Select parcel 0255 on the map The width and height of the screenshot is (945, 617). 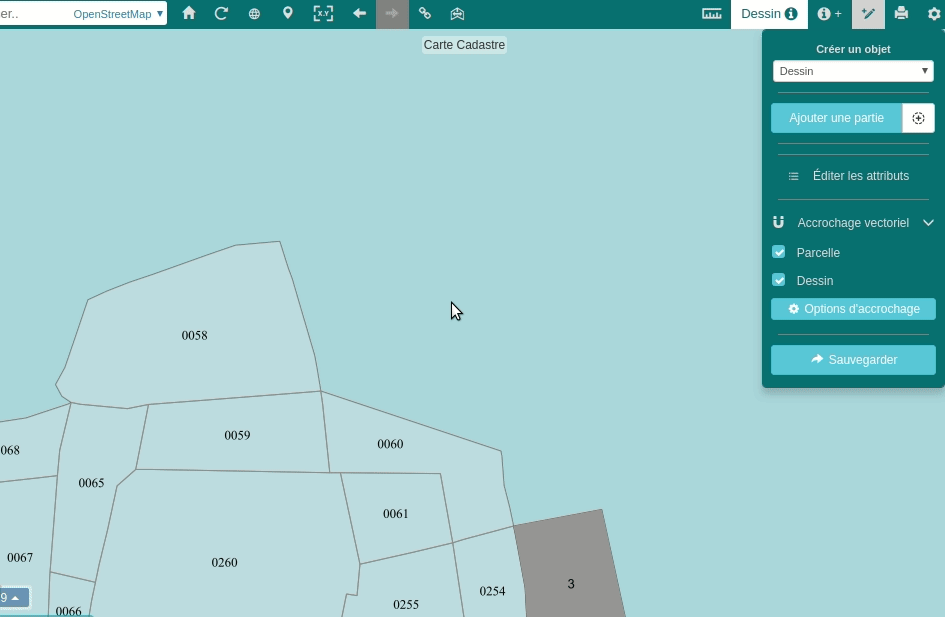click(x=406, y=604)
